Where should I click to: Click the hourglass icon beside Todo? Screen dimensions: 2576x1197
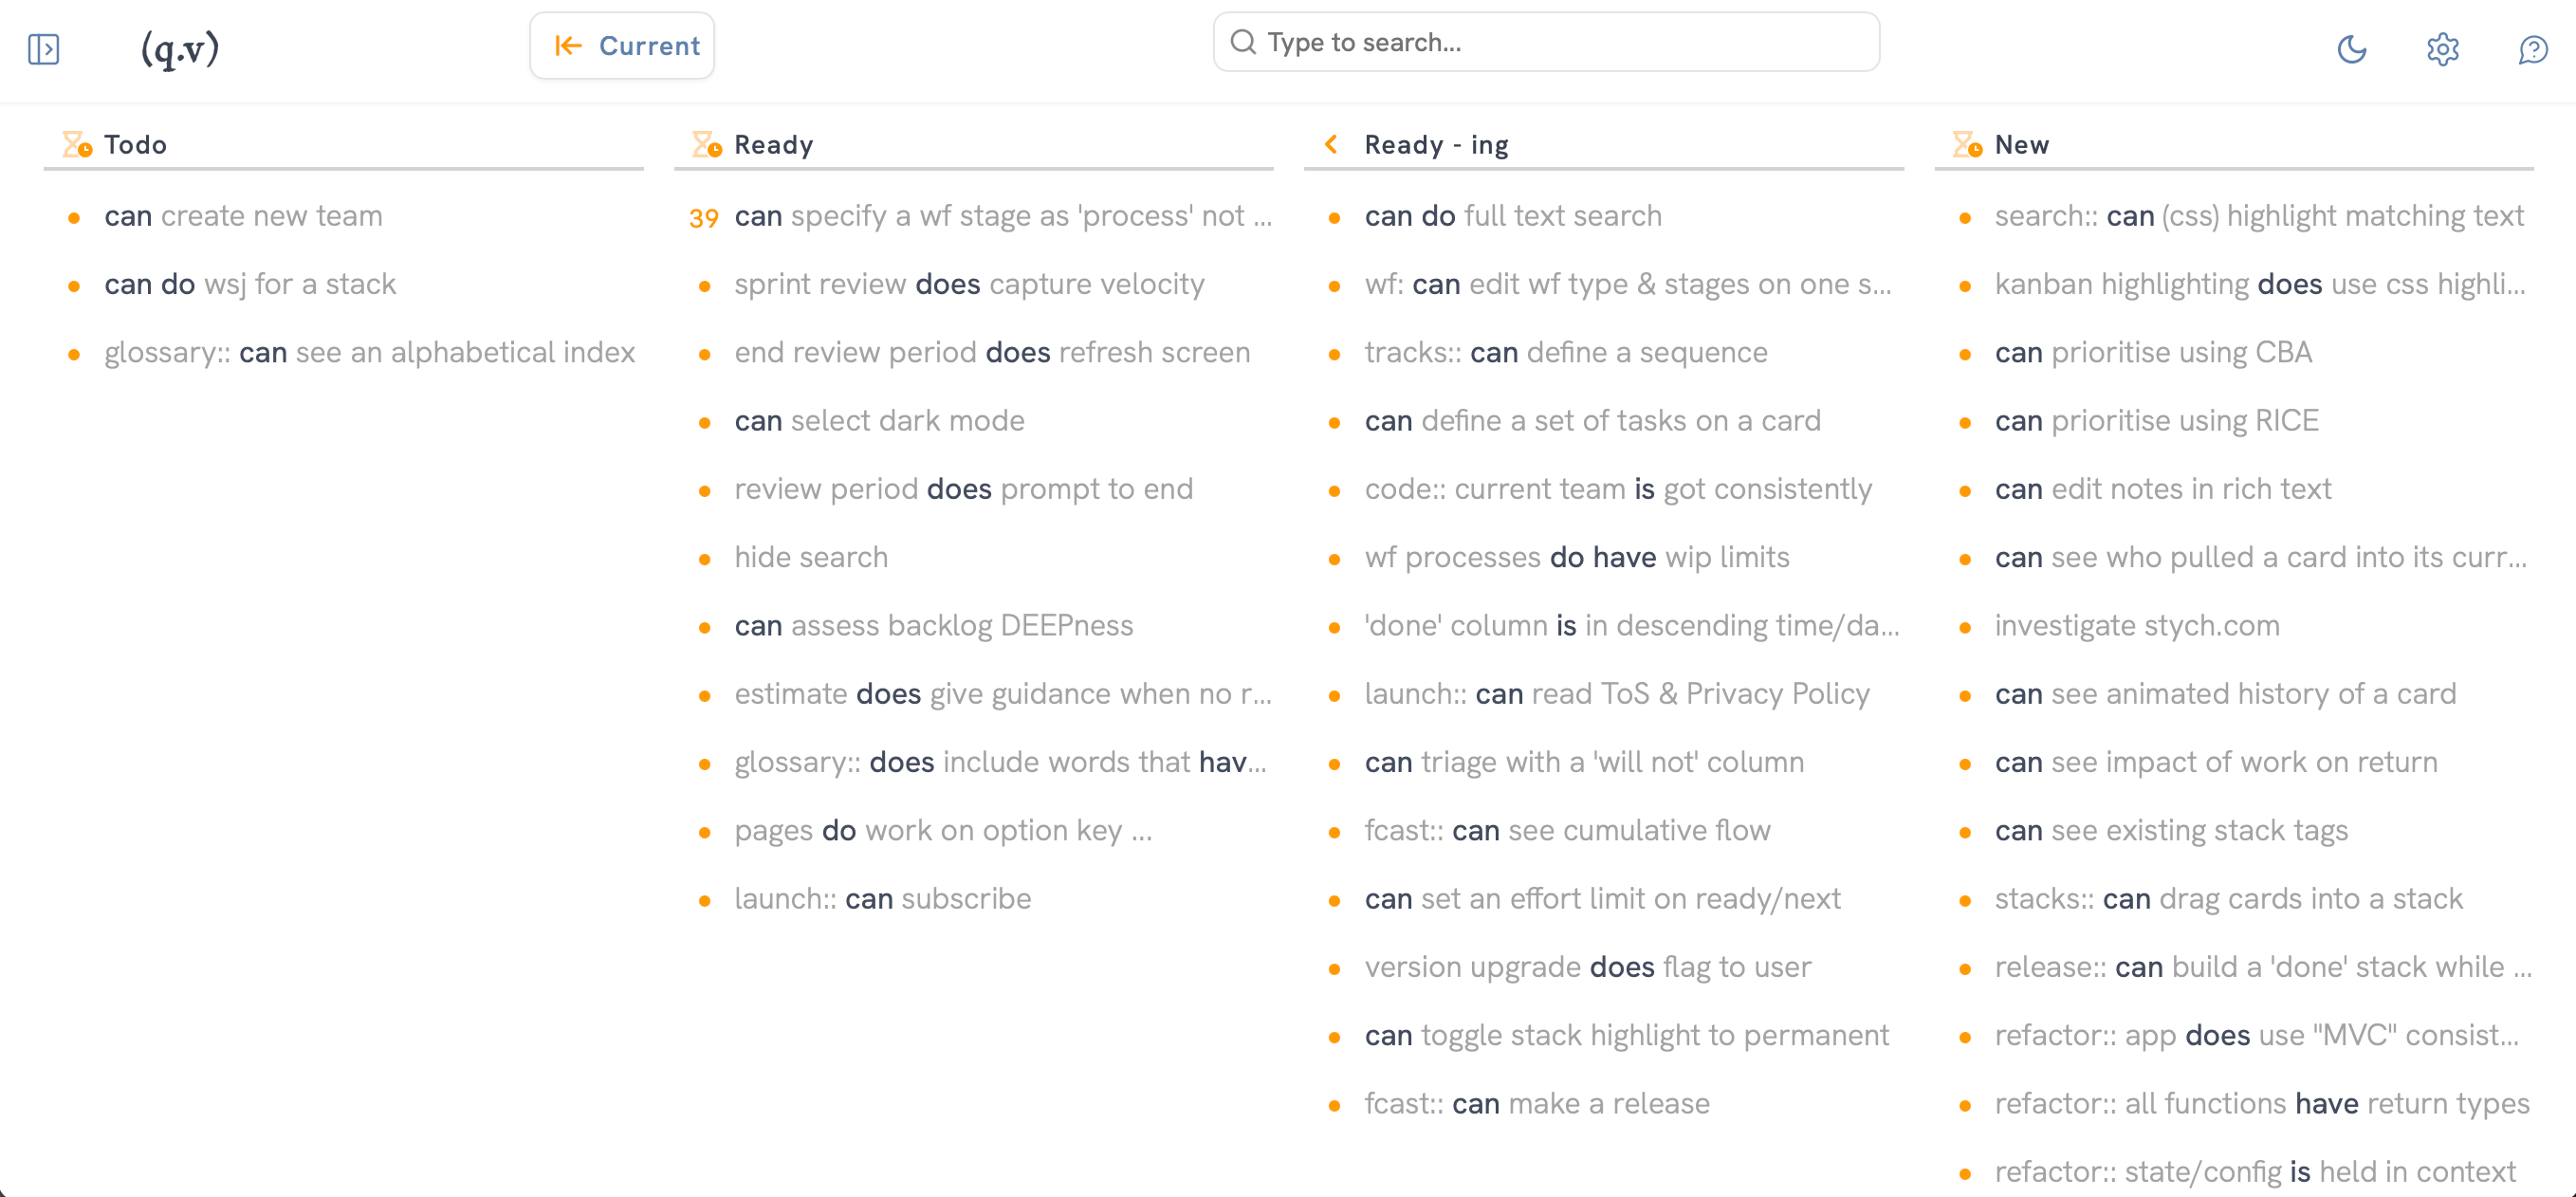click(x=77, y=145)
